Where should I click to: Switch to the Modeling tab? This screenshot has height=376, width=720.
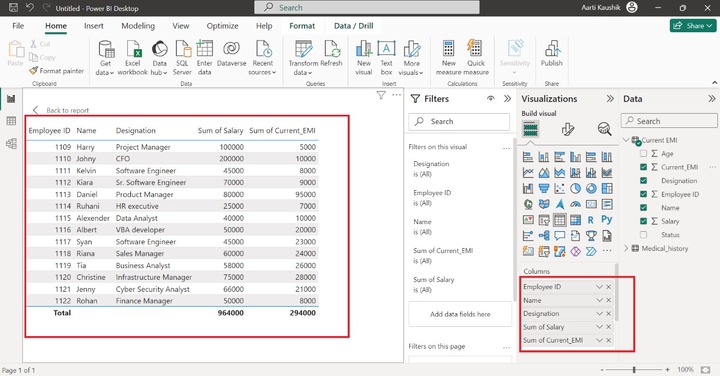138,26
